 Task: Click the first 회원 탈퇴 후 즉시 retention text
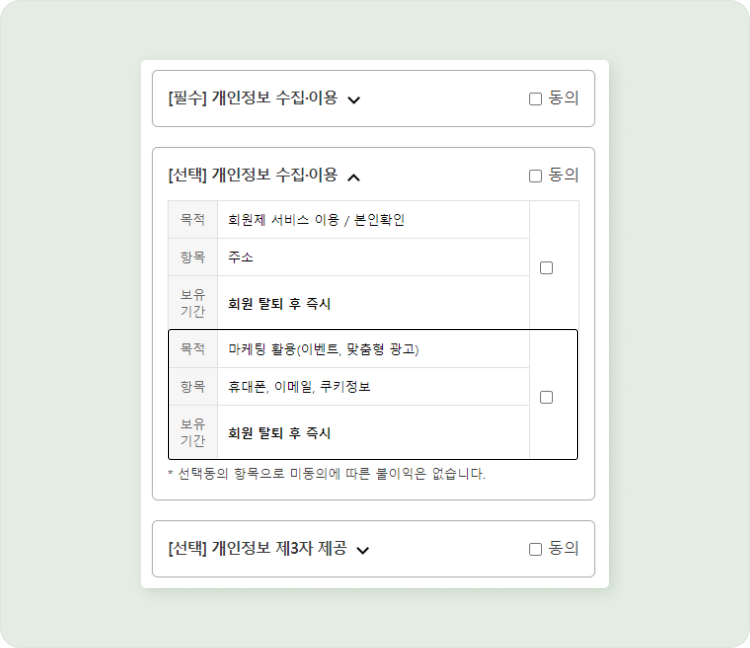pyautogui.click(x=279, y=304)
